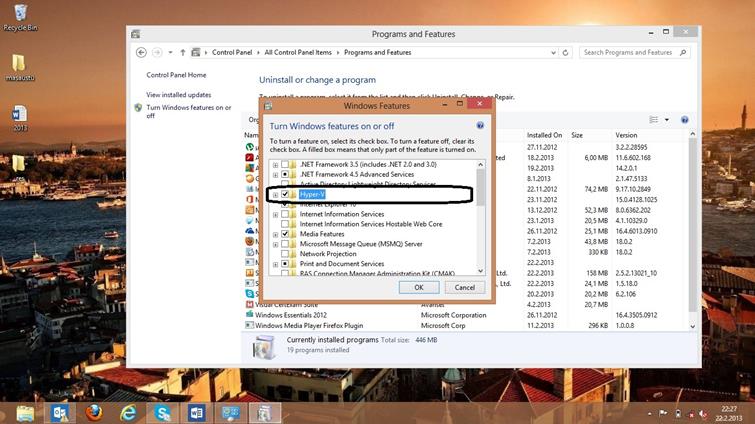Enable Microsoft Message Queue (MSMQ) Server checkbox
The width and height of the screenshot is (755, 424).
[285, 244]
